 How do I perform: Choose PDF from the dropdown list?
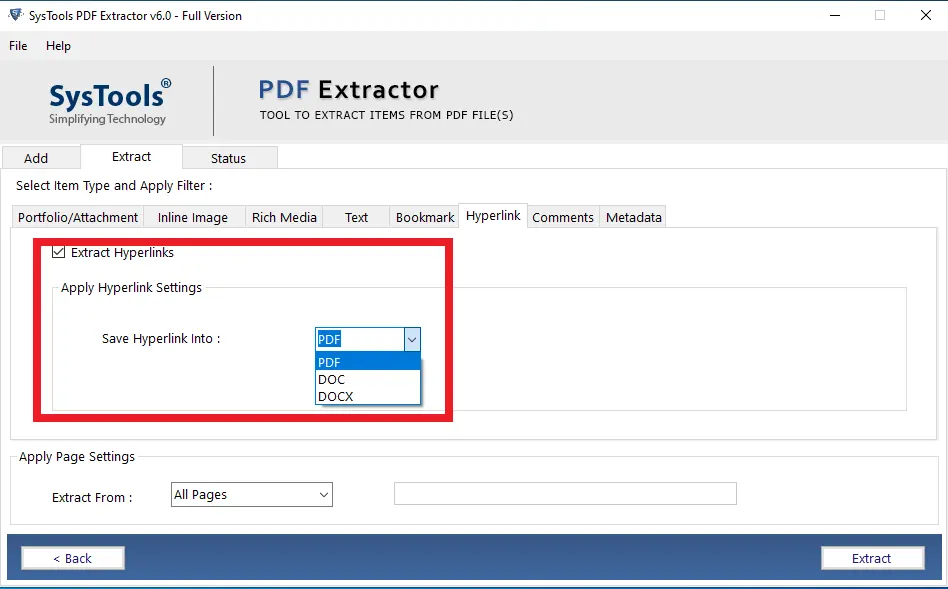pyautogui.click(x=368, y=362)
